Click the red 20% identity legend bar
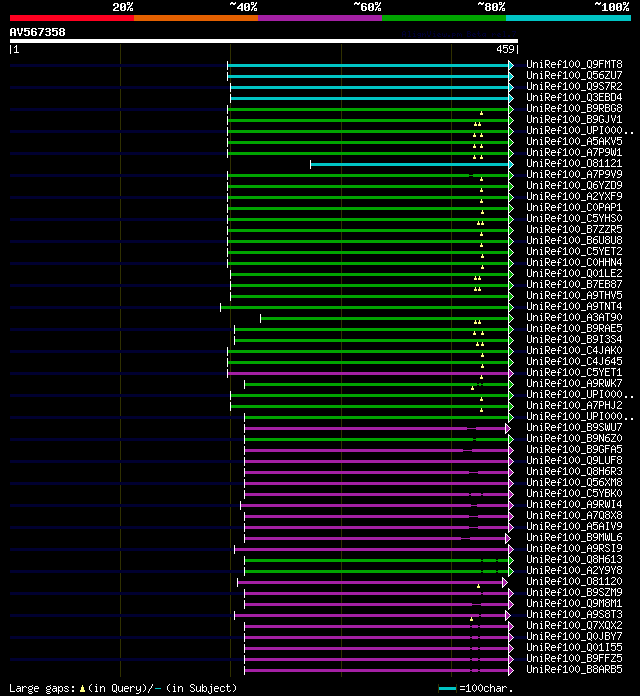640x696 pixels. tap(72, 18)
